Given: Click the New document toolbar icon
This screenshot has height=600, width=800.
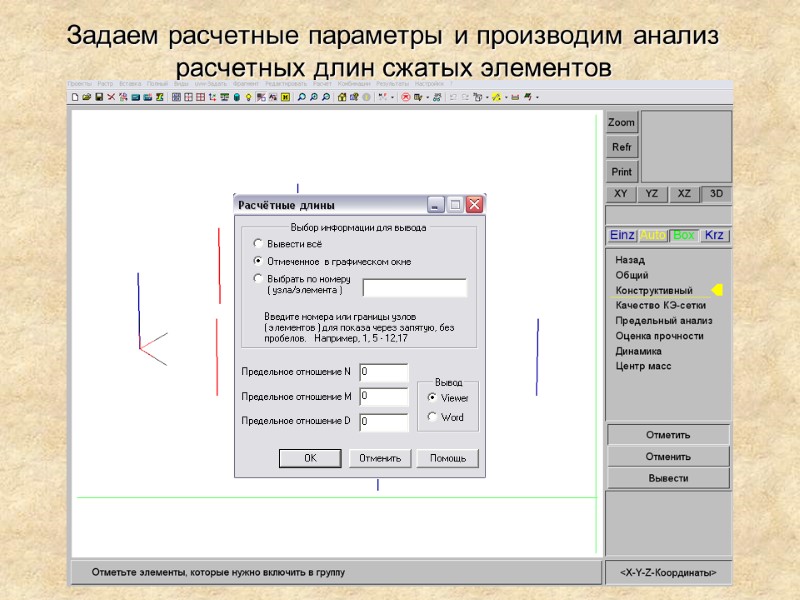Looking at the screenshot, I should pyautogui.click(x=75, y=97).
